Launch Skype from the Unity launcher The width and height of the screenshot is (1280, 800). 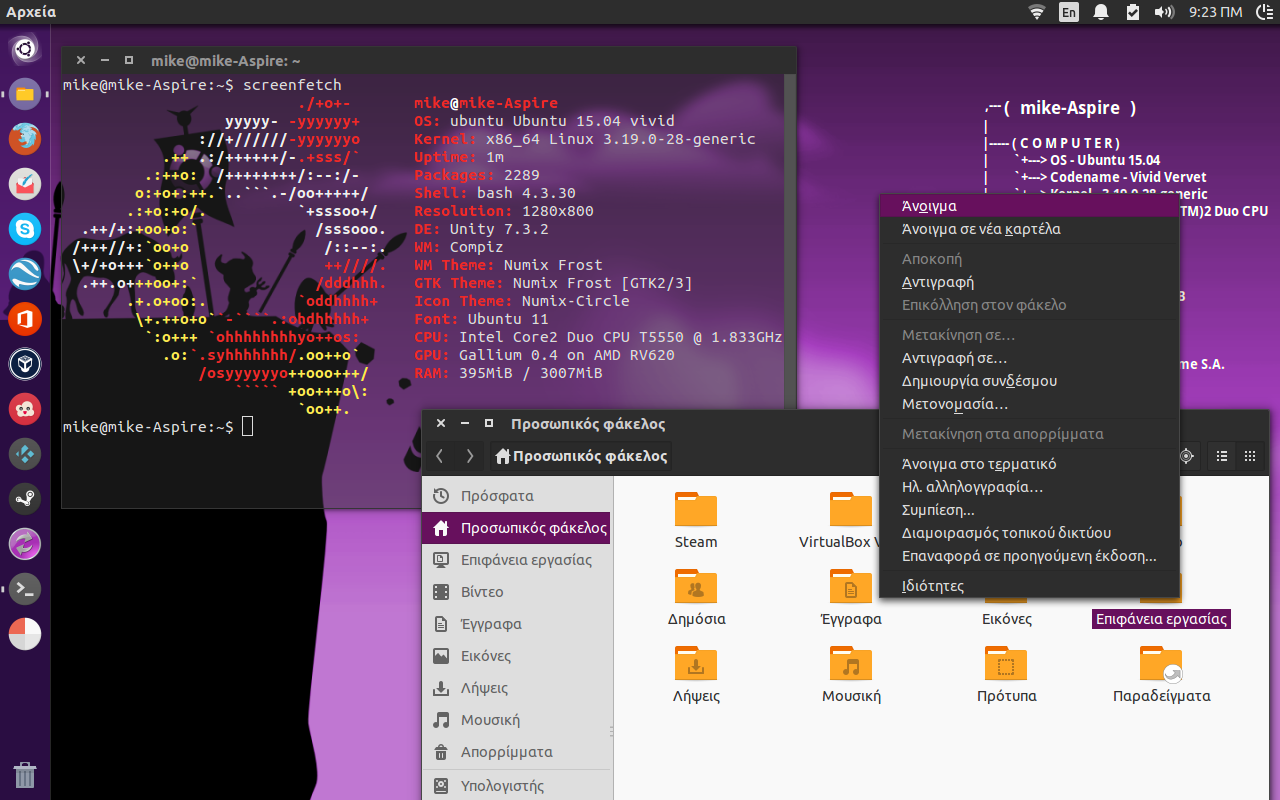[x=25, y=229]
